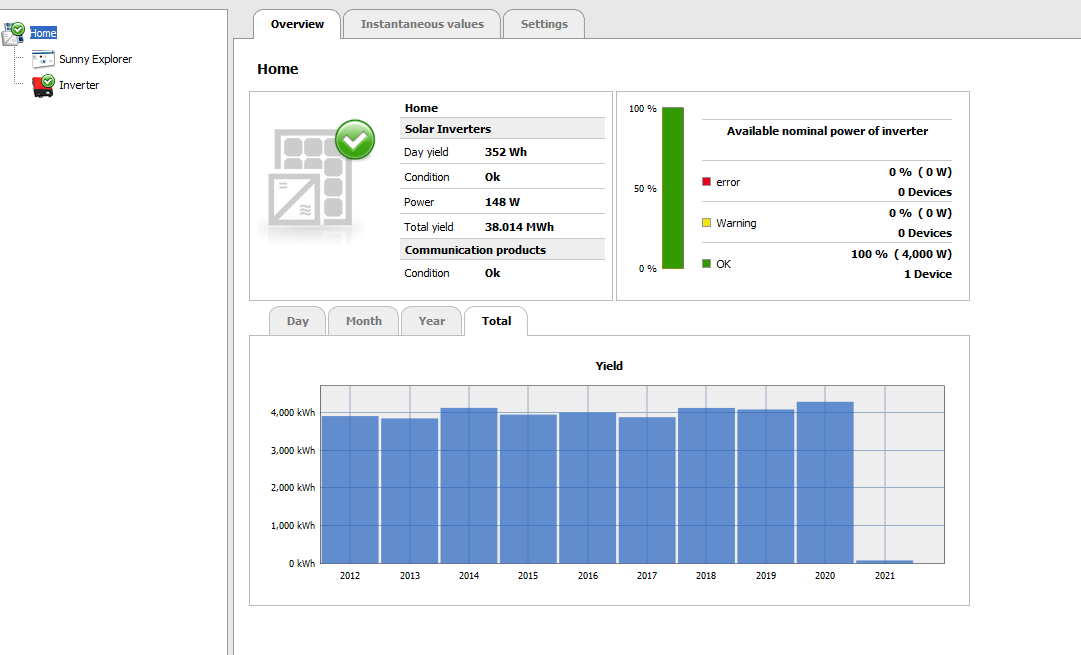Click Solar Inverters Condition Ok value
The image size is (1081, 655).
click(492, 177)
